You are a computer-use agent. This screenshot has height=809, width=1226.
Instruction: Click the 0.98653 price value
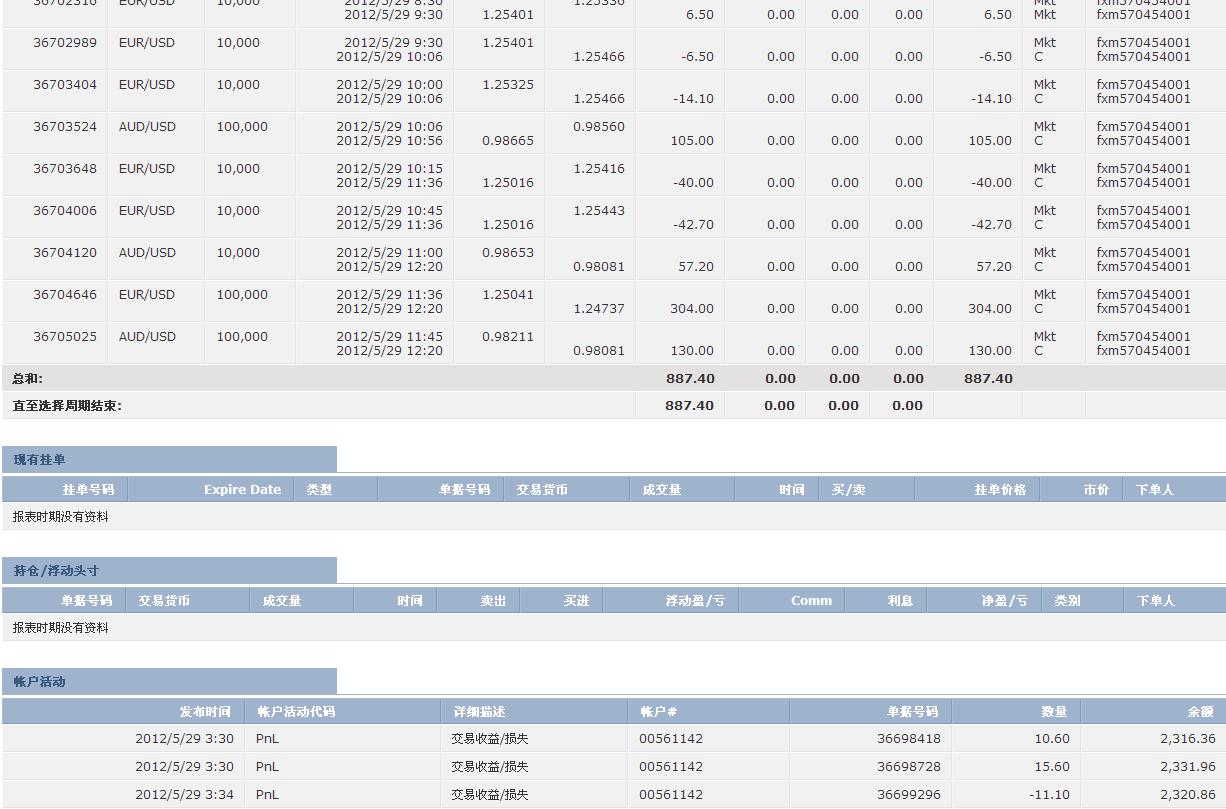click(508, 253)
